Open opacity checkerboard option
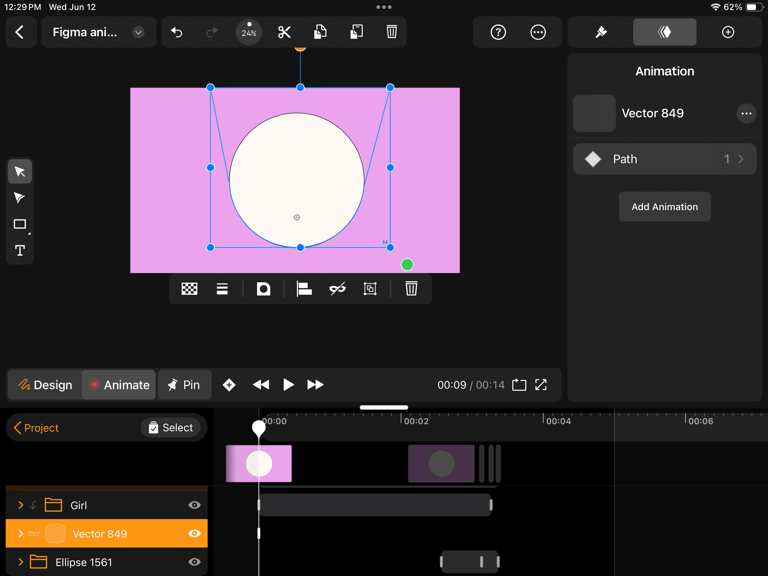 pyautogui.click(x=190, y=289)
